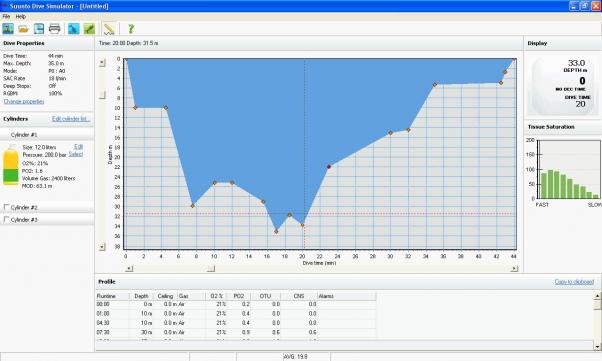
Task: Click the green toolbar icon
Action: click(x=89, y=29)
